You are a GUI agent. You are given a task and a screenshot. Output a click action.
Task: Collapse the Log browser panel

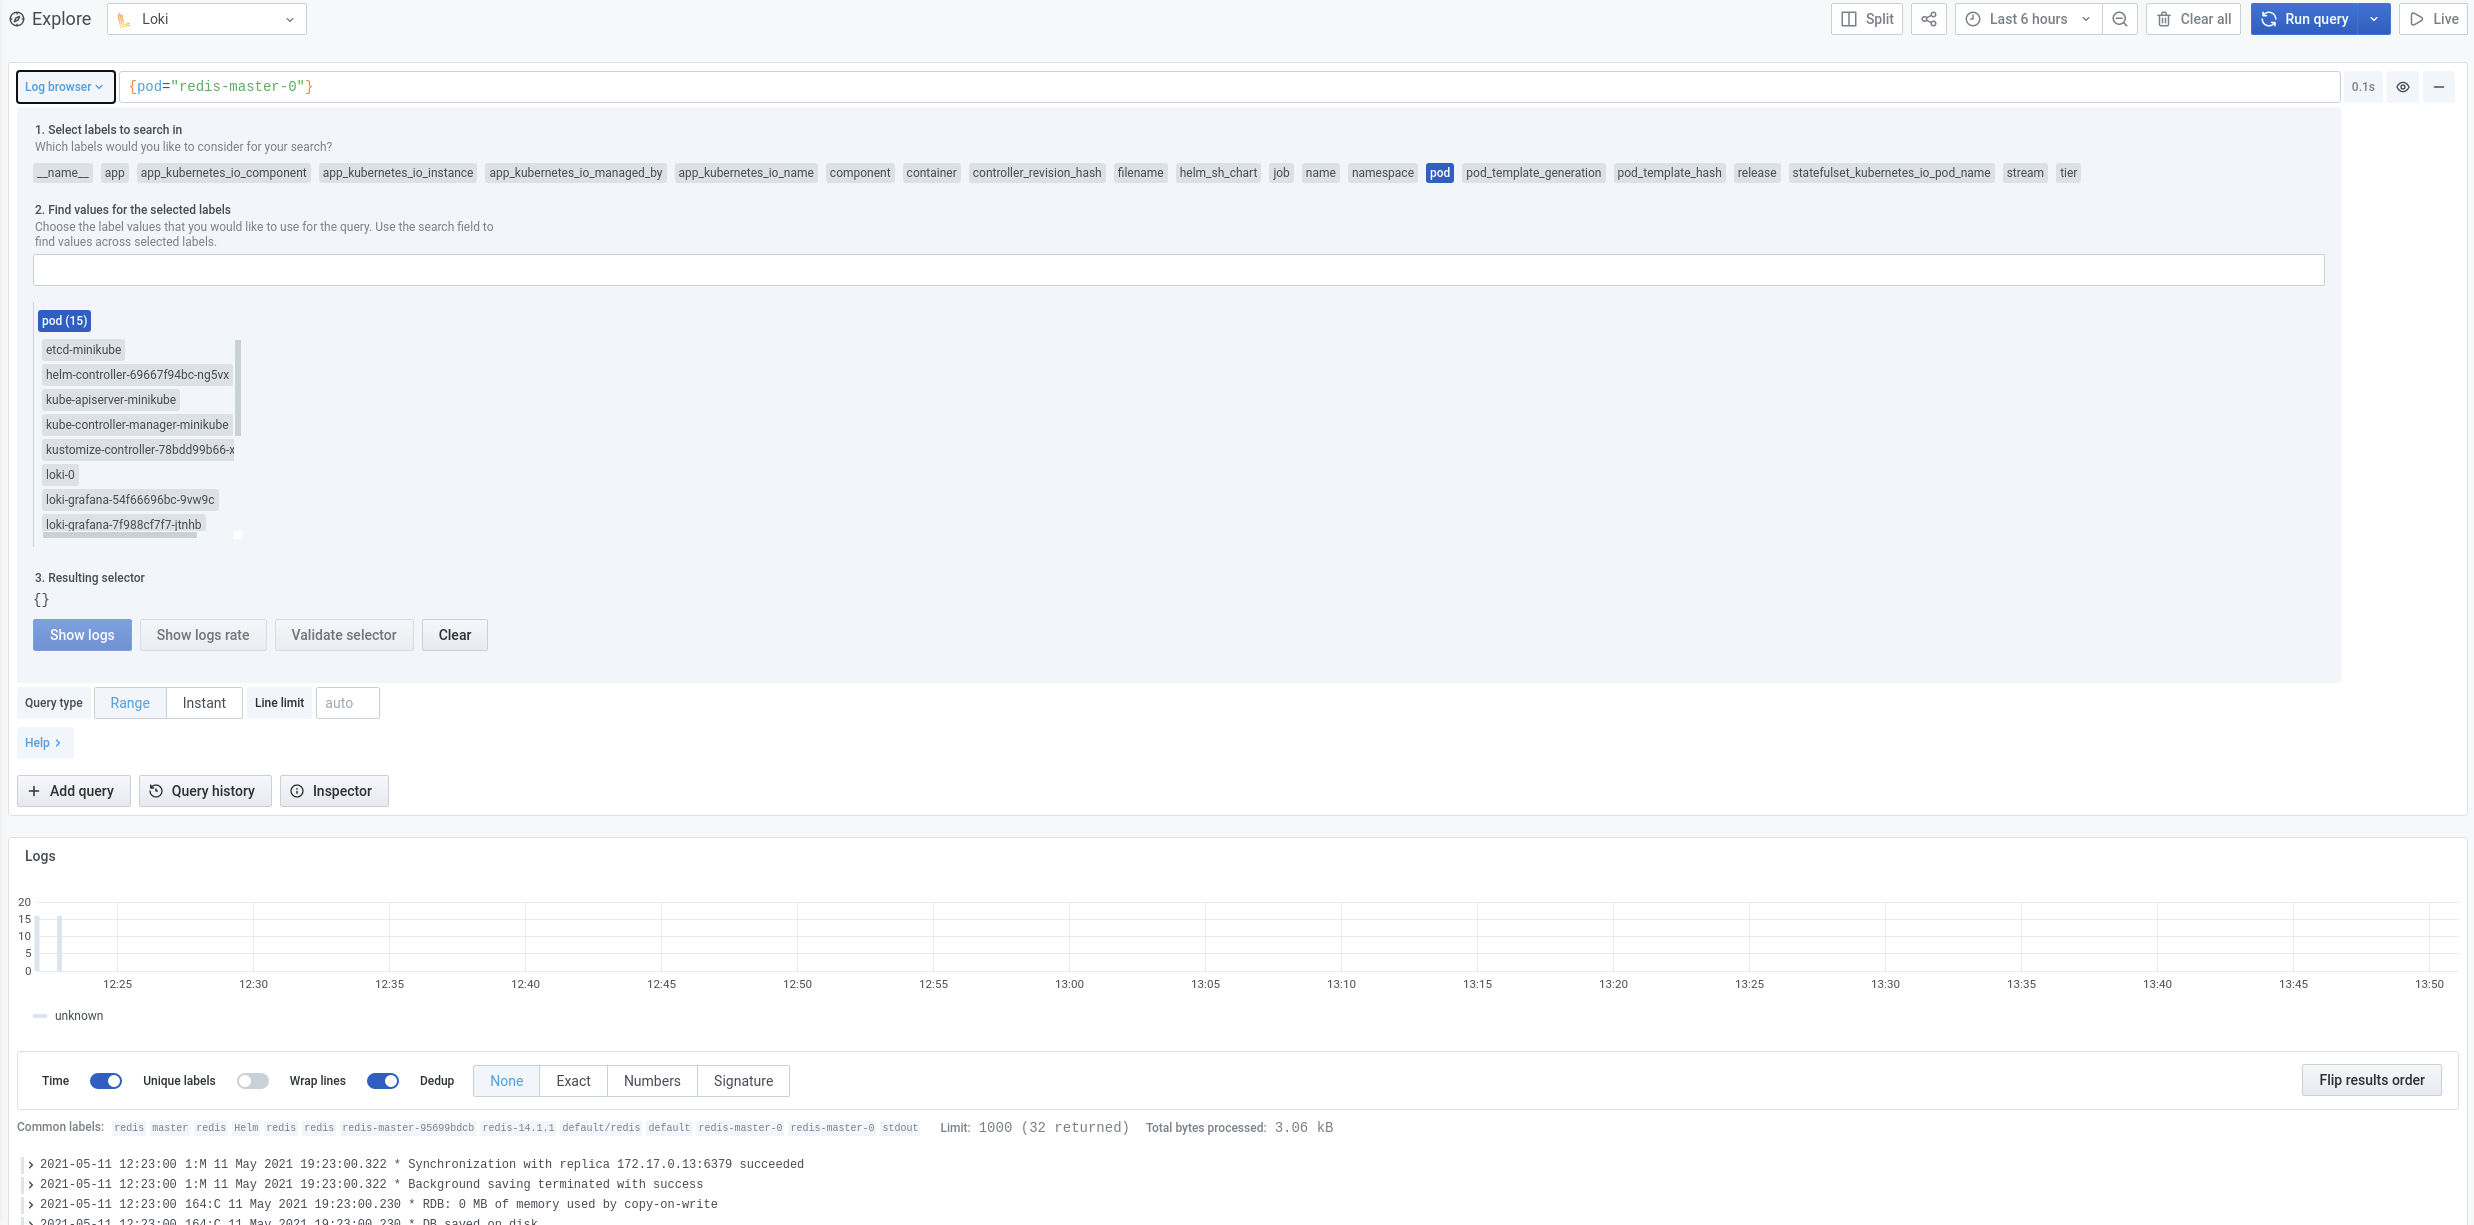pos(65,86)
